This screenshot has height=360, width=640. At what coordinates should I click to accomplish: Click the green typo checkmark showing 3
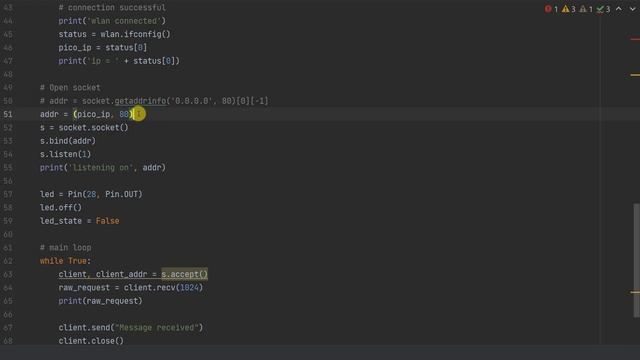pos(603,9)
